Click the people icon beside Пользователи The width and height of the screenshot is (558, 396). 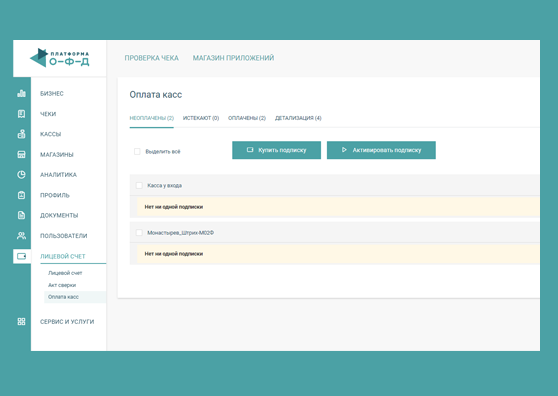(21, 236)
